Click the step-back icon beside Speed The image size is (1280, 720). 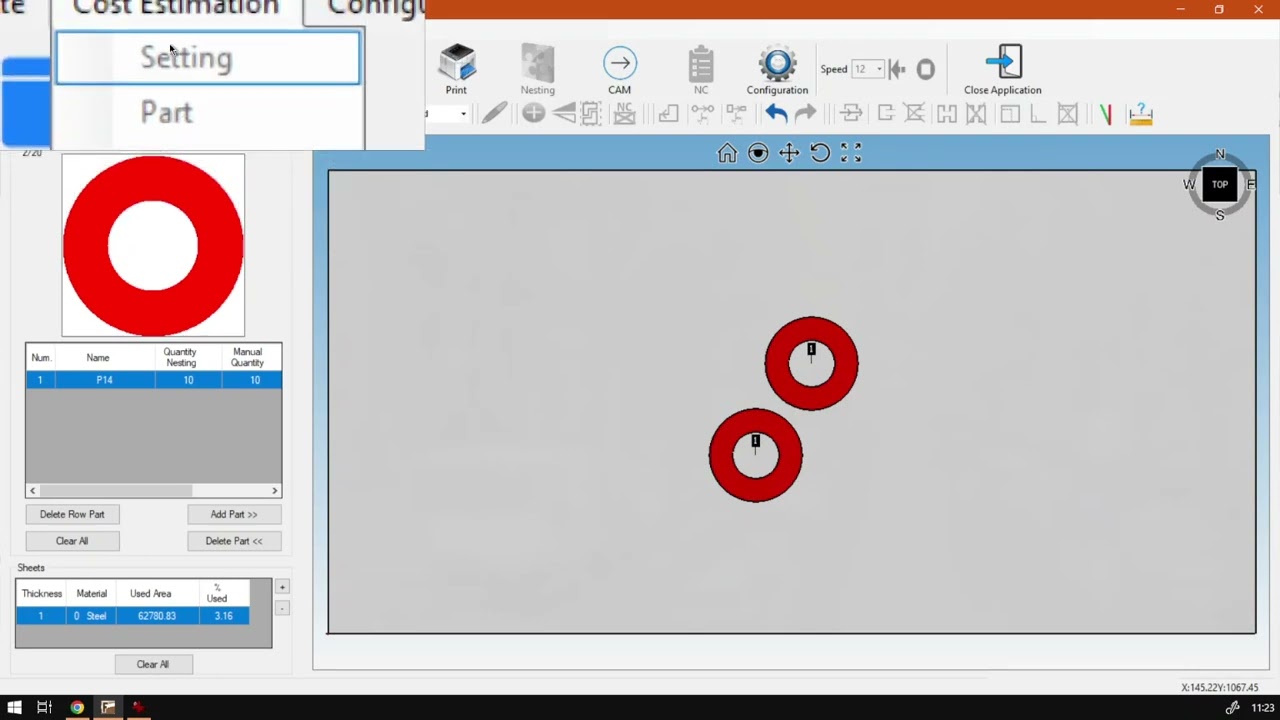pos(897,69)
